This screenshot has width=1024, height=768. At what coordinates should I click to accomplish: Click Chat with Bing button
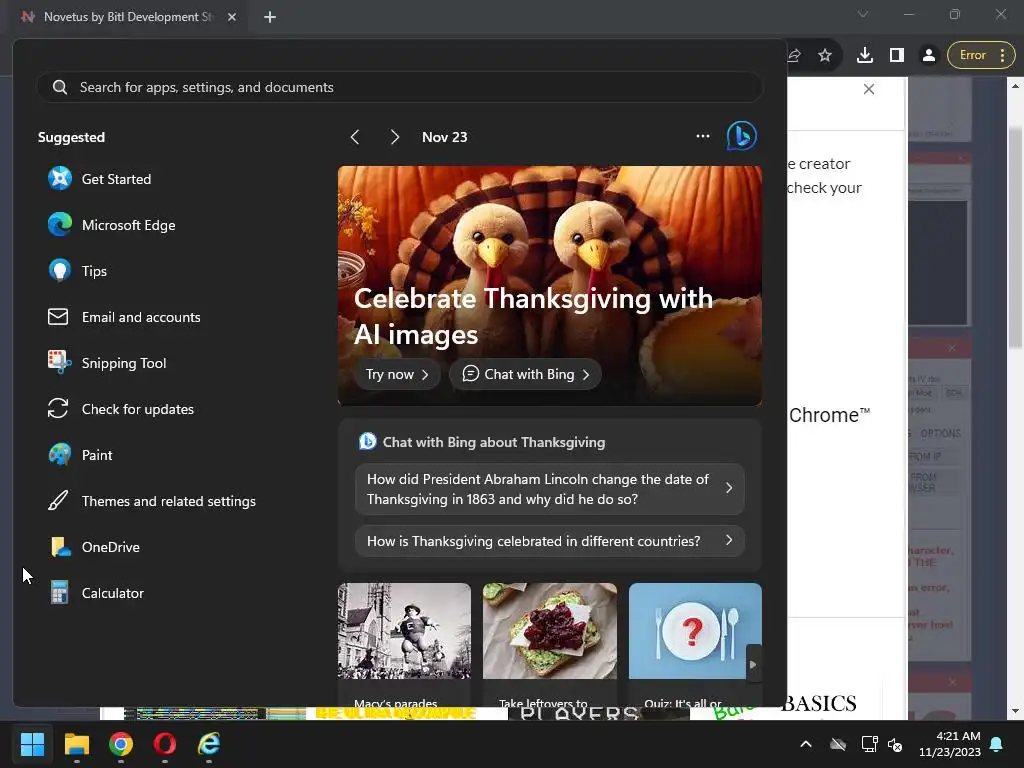(x=525, y=374)
